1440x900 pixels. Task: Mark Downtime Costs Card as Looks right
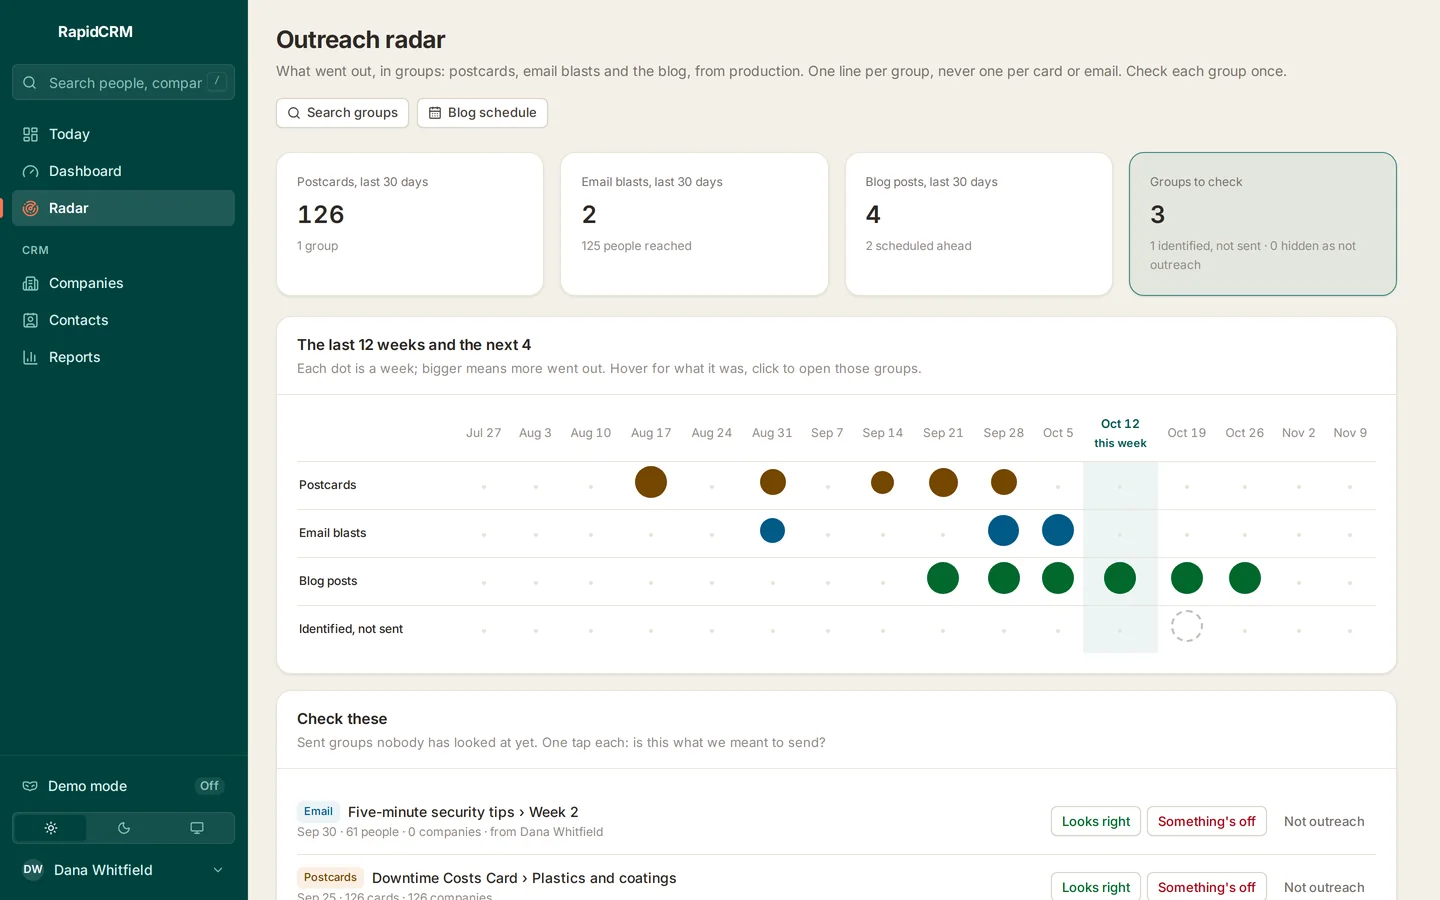1095,887
